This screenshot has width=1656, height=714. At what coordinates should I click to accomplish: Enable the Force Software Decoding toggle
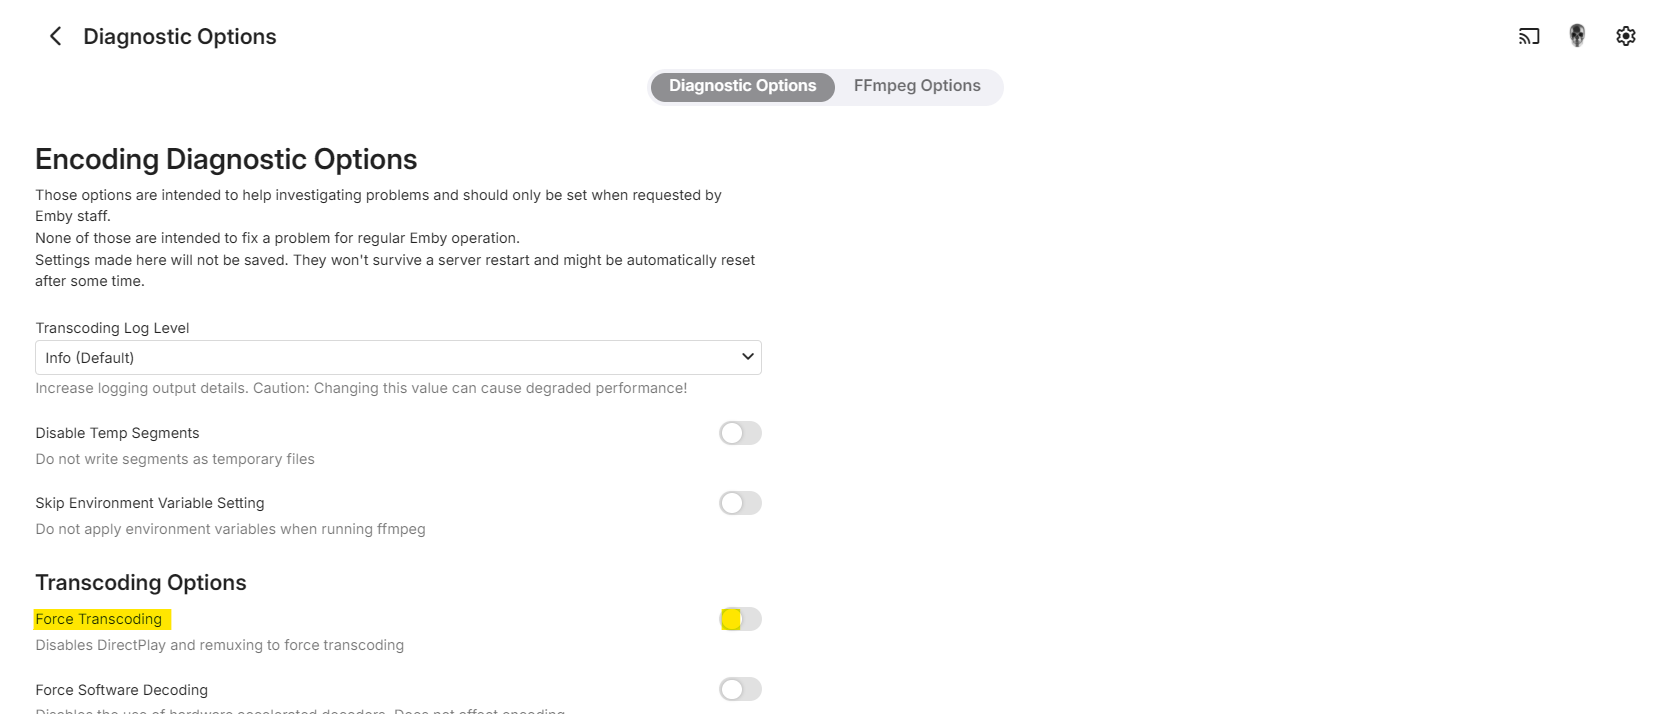click(x=740, y=689)
